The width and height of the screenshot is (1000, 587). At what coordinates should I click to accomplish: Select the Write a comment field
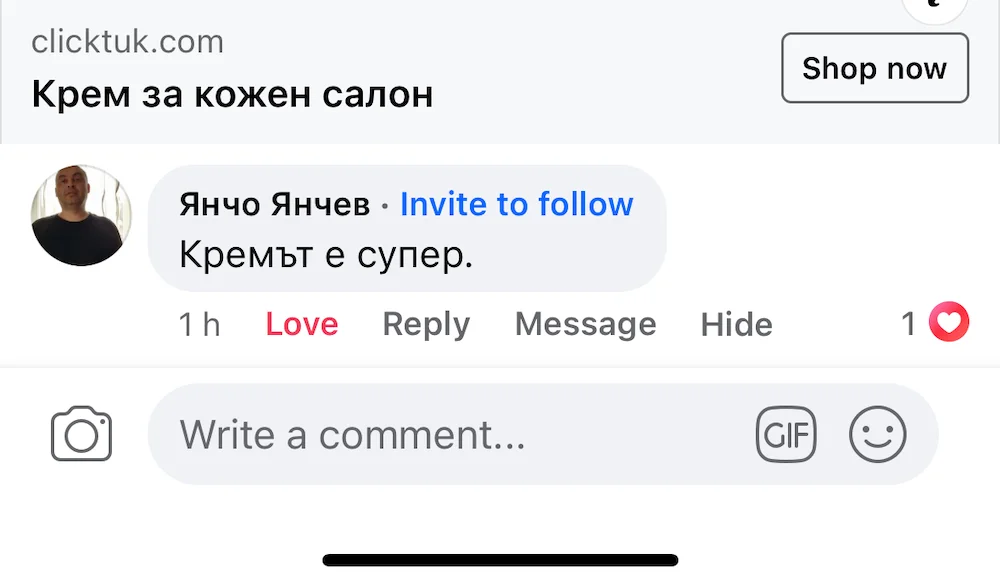pos(352,434)
